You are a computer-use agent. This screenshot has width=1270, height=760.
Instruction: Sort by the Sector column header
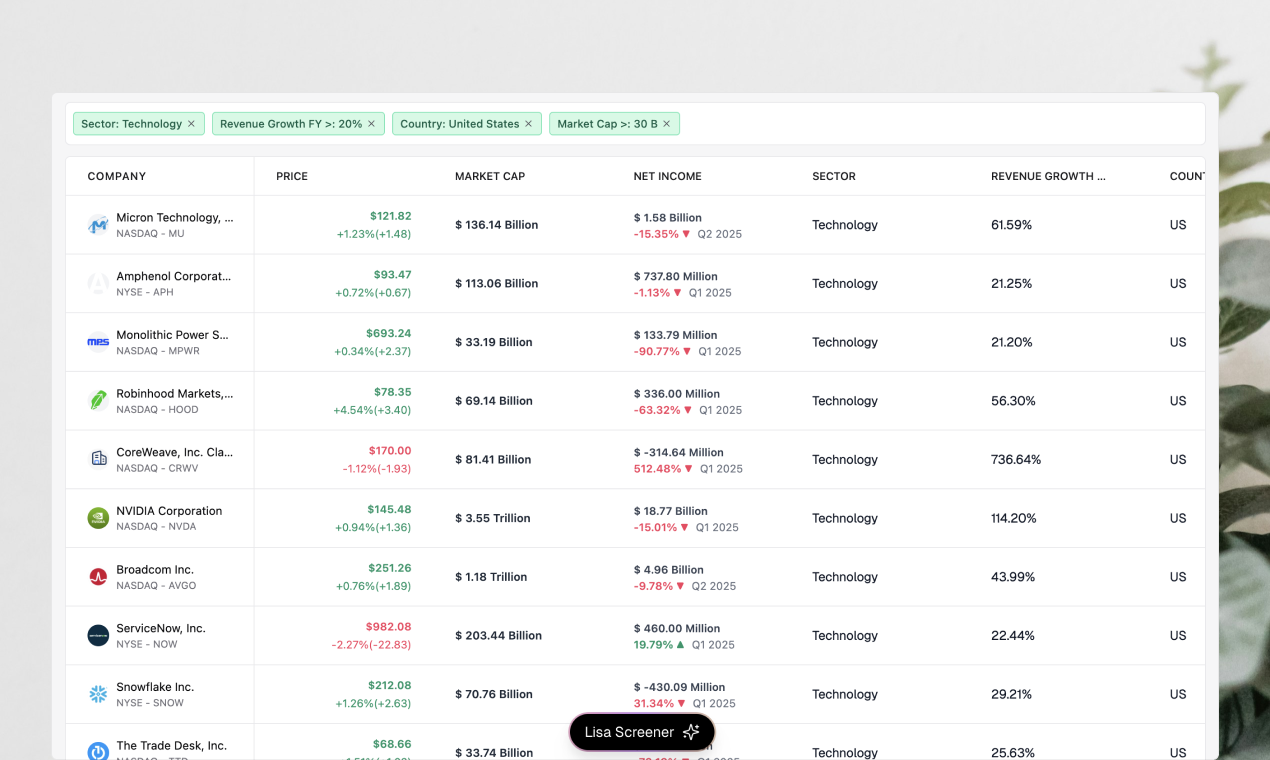[x=834, y=176]
